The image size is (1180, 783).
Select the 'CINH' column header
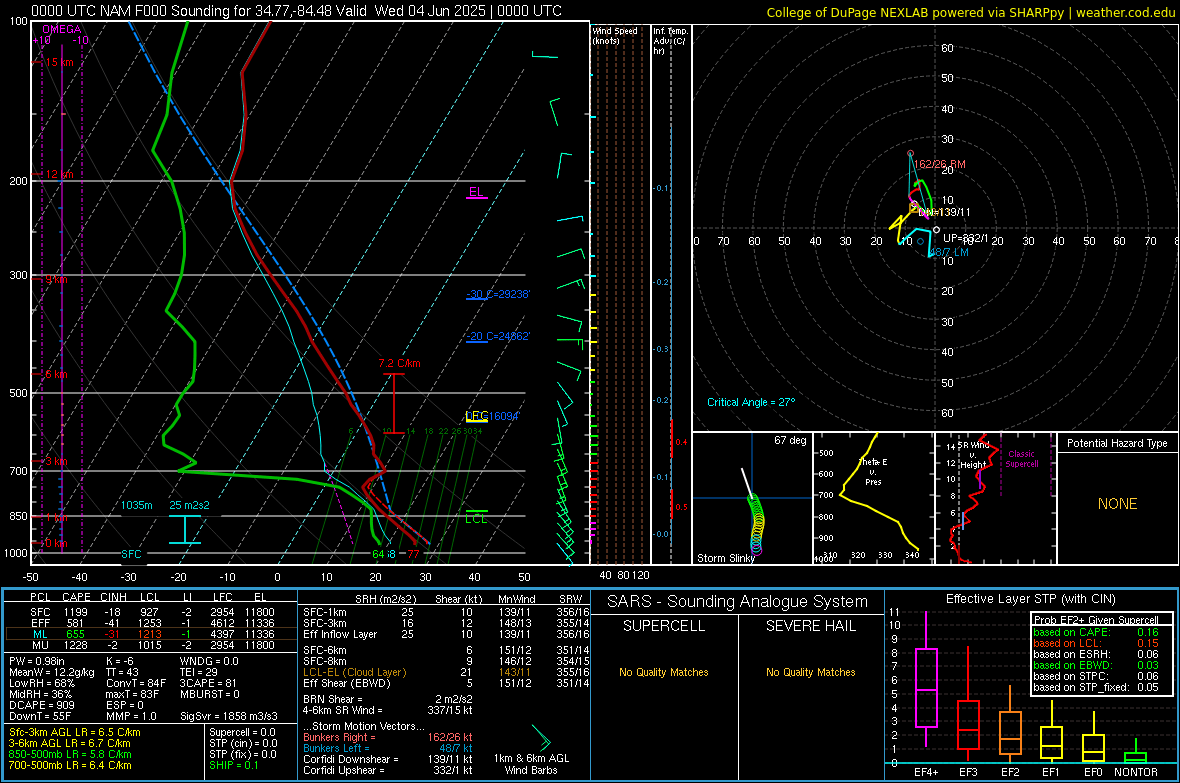point(114,597)
